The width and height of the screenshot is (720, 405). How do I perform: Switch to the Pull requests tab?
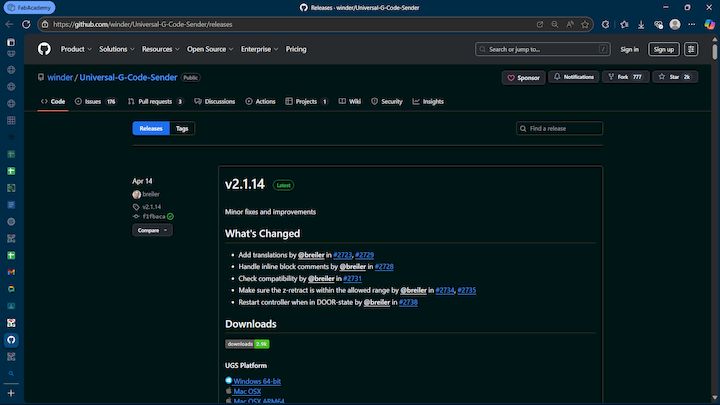[155, 101]
